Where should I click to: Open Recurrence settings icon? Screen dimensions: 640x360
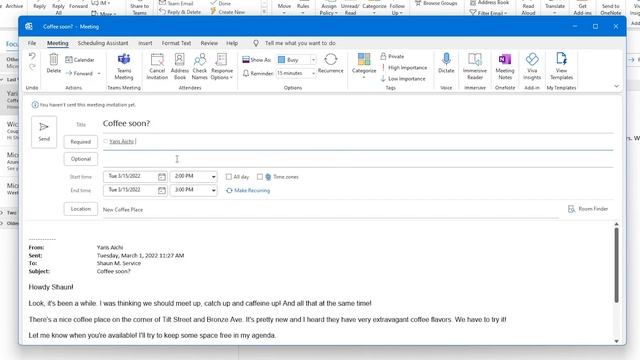point(331,63)
